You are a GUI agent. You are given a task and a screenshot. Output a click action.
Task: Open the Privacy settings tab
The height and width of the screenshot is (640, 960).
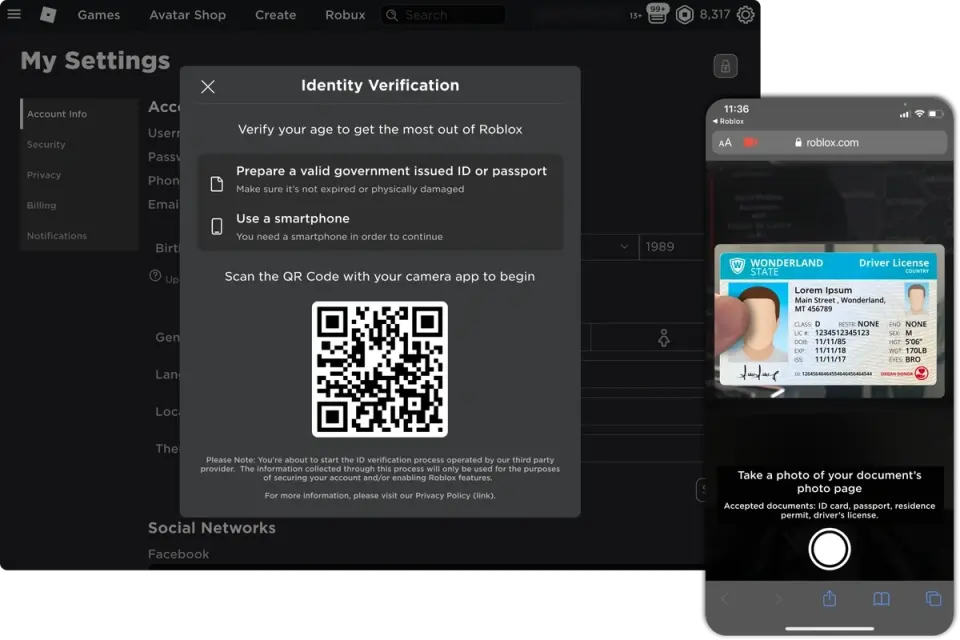pos(44,175)
